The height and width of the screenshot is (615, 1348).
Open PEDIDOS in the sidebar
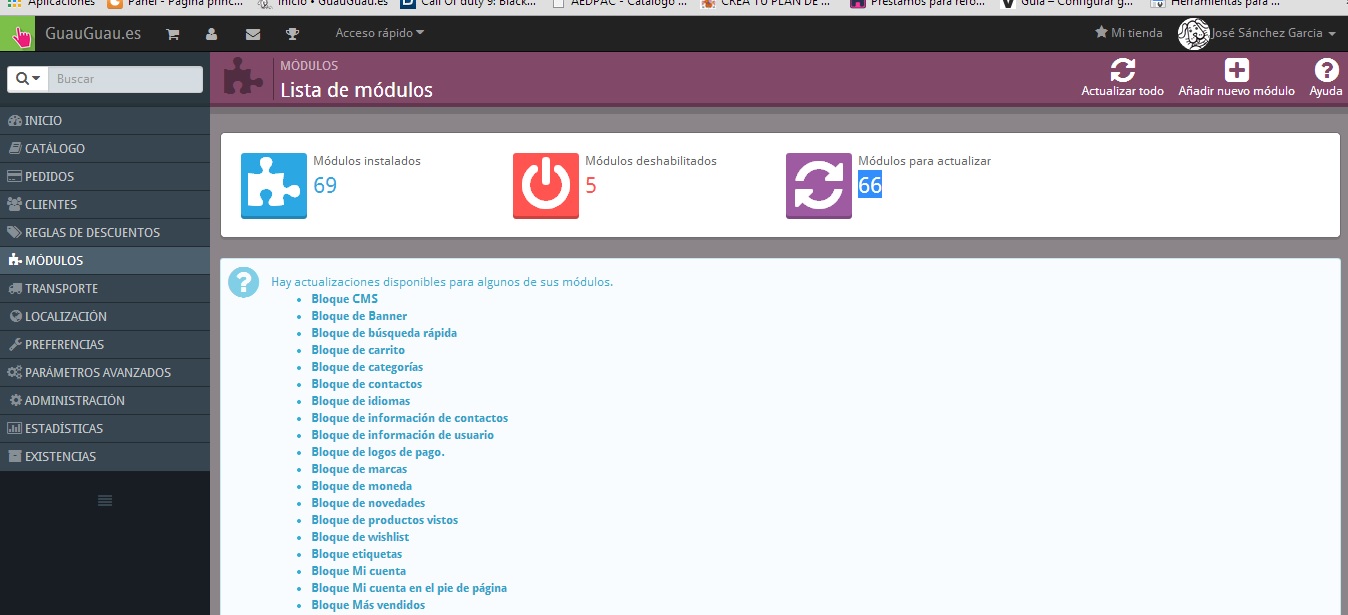click(105, 176)
